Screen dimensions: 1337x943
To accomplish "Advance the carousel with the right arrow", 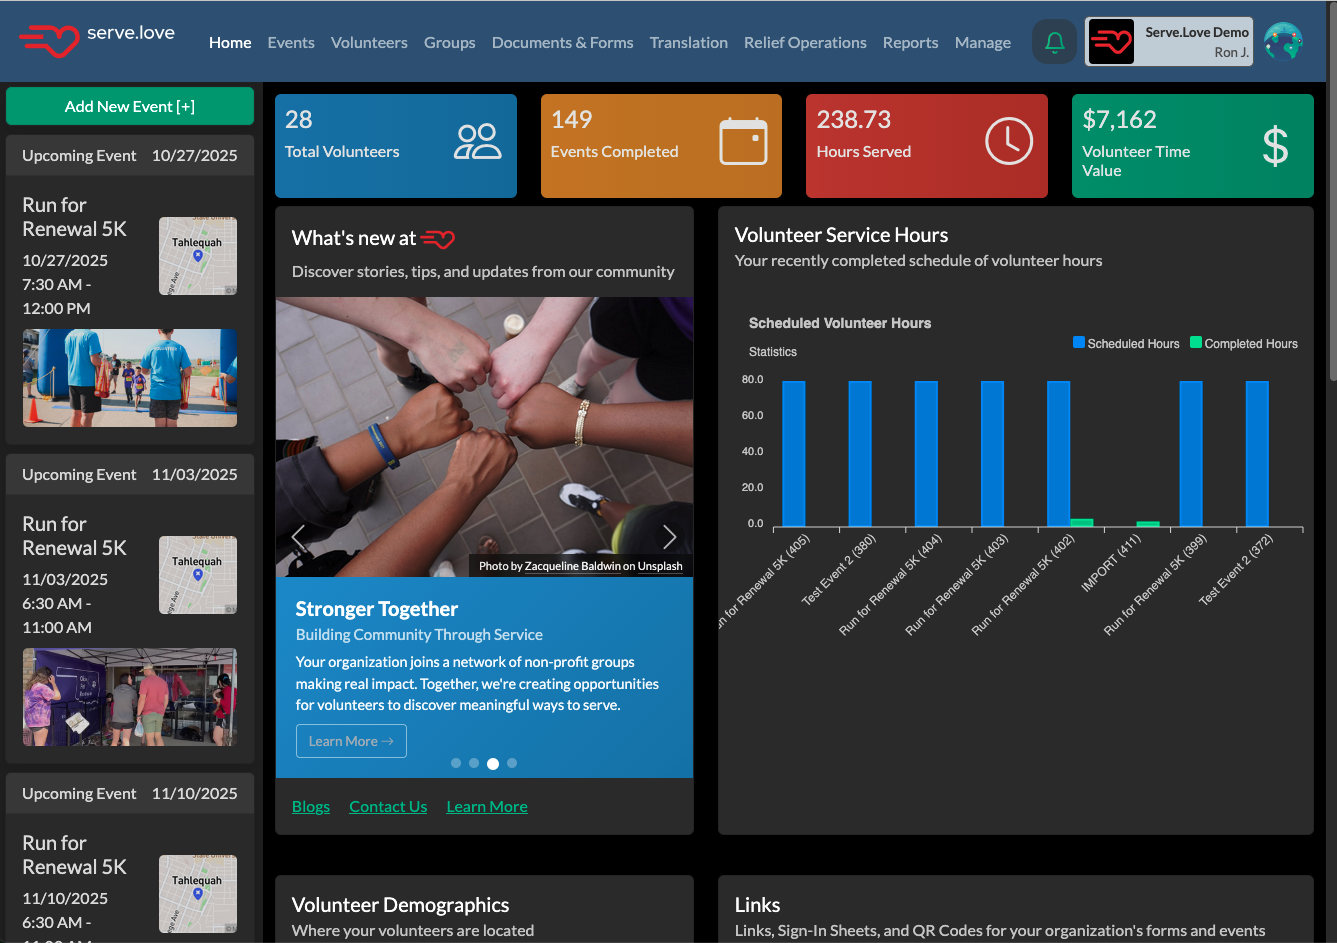I will [670, 537].
